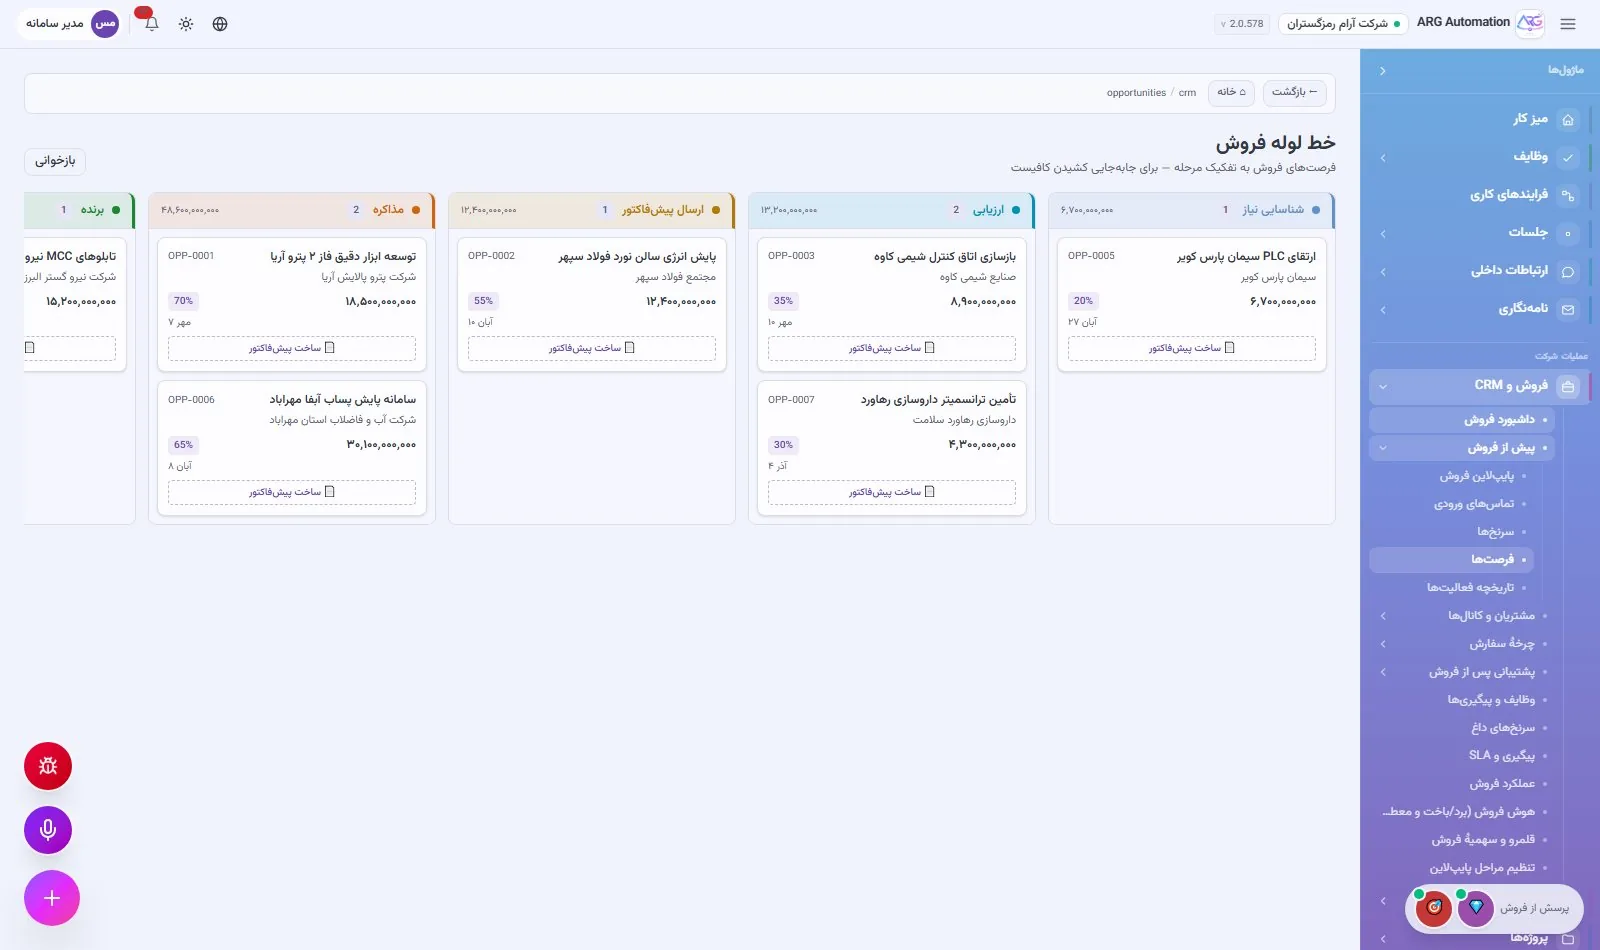Open داشبورد فروش in the sidebar
The width and height of the screenshot is (1600, 950).
point(1461,420)
